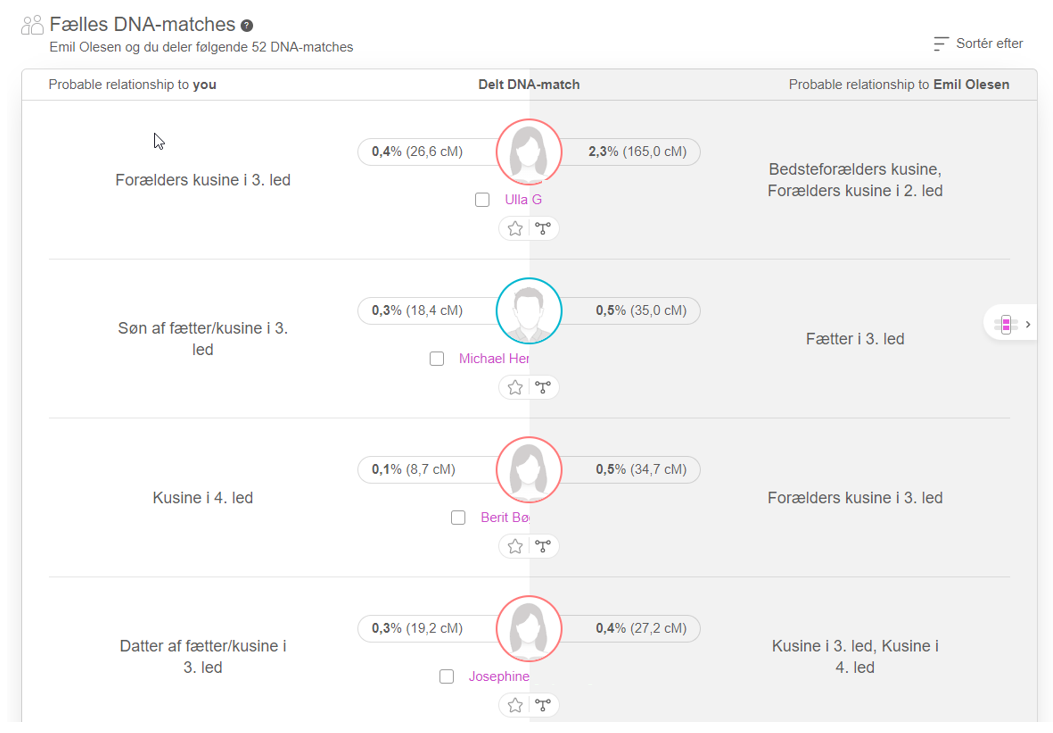
Task: Click the tree icon under Berit Bø
Action: [x=543, y=546]
